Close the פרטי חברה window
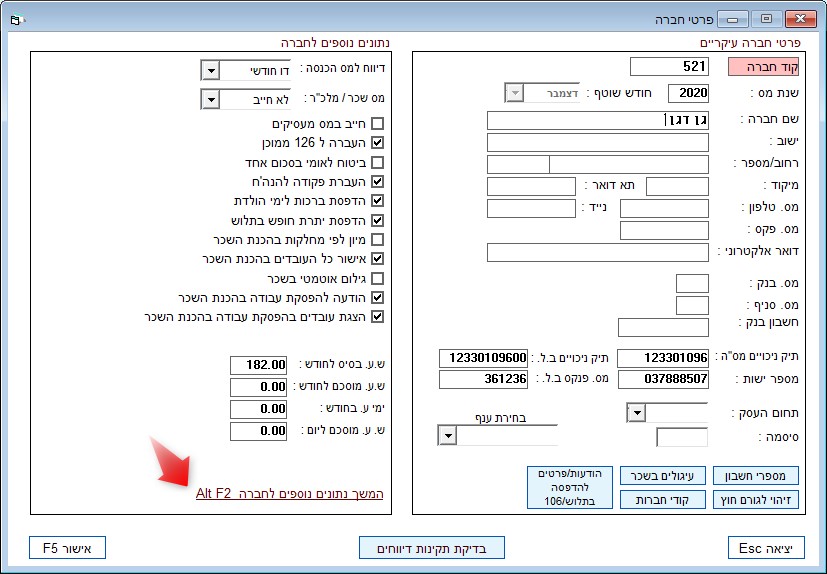Screen dimensions: 827x574 click(800, 20)
